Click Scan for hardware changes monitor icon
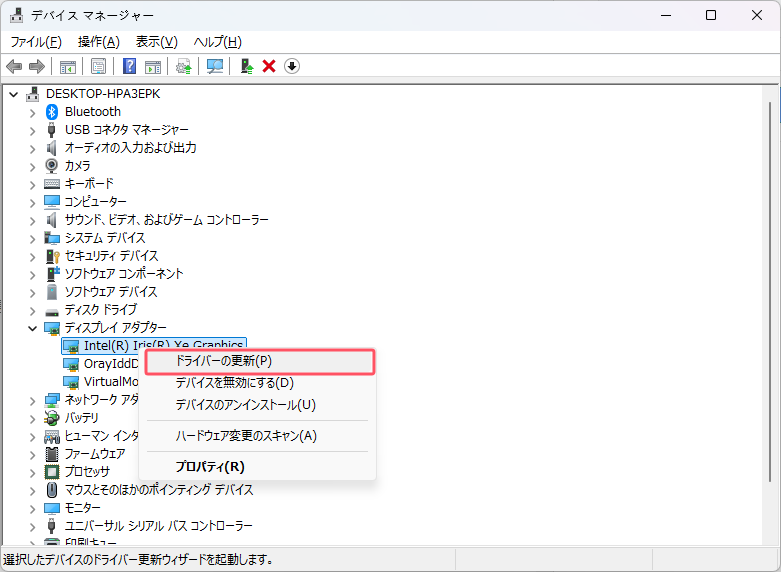Screen dimensions: 781x572 215,66
